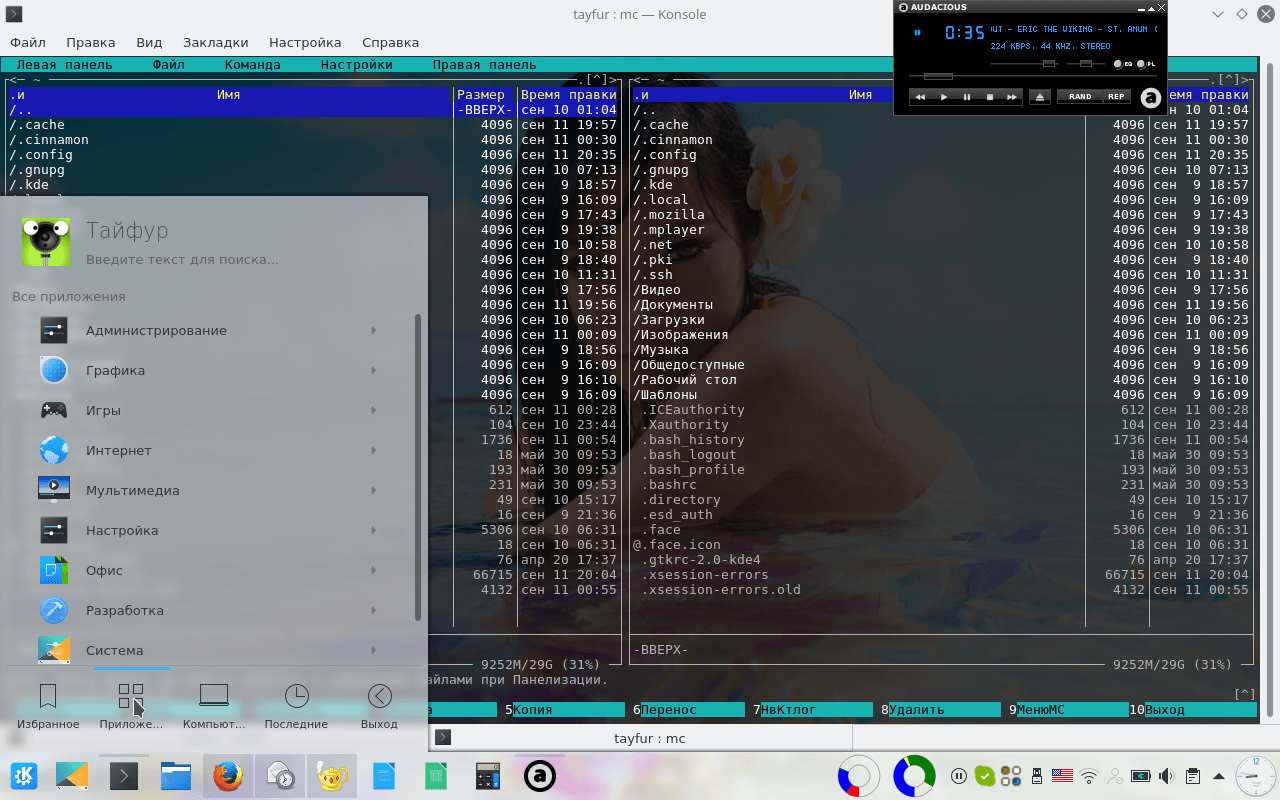Viewport: 1280px width, 800px height.
Task: Pause playback in Audacious
Action: coord(967,97)
